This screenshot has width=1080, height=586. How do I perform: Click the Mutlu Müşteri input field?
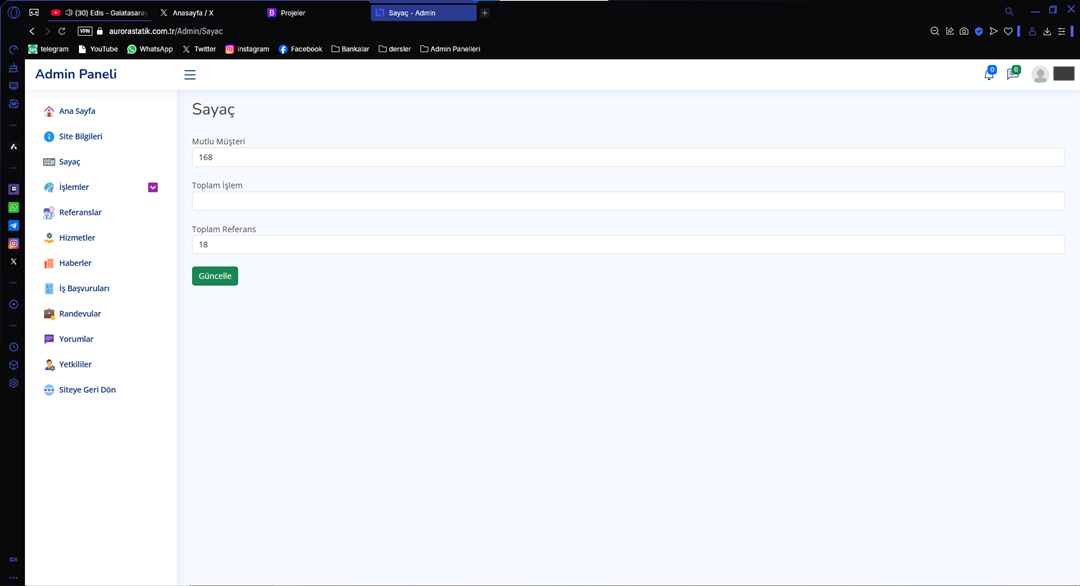coord(627,157)
